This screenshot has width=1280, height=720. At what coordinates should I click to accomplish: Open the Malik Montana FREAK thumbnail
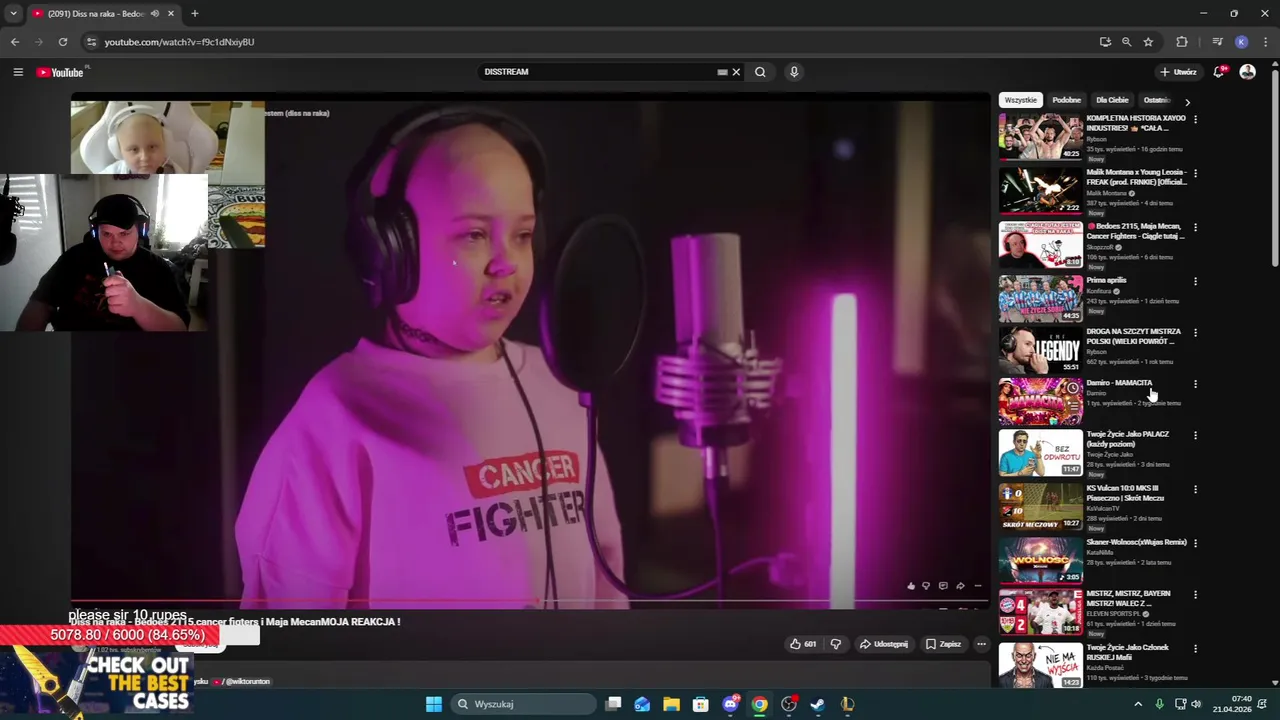[1040, 190]
